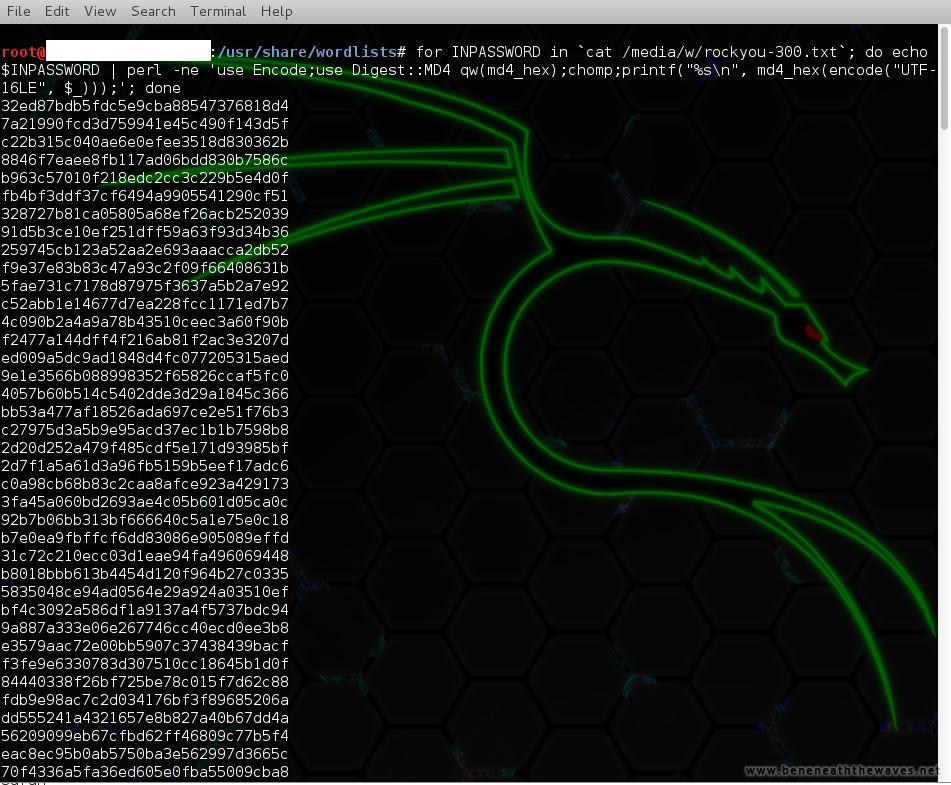
Task: Click the "$INPASSWORD" variable on the second line
Action: [50, 70]
